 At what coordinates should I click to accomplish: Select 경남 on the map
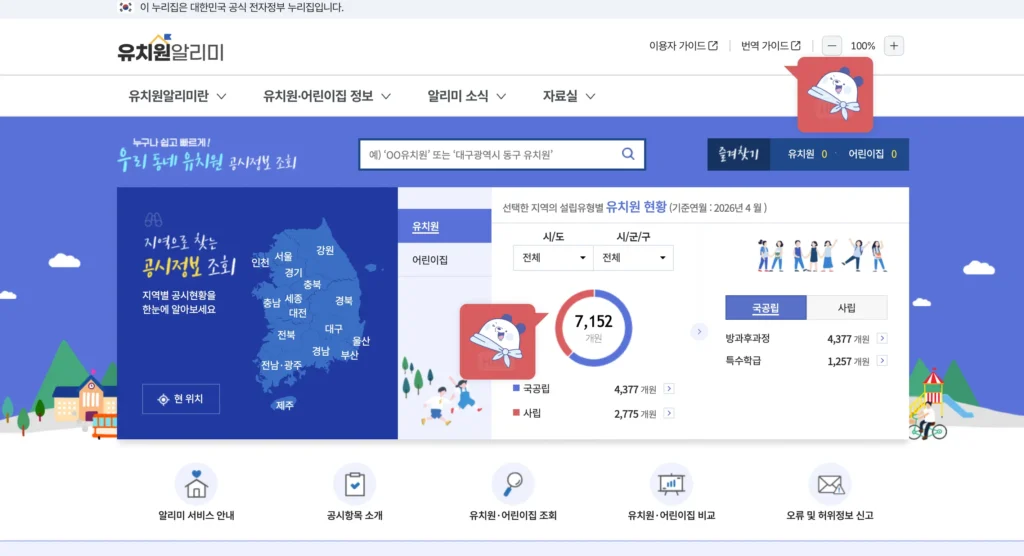(321, 351)
